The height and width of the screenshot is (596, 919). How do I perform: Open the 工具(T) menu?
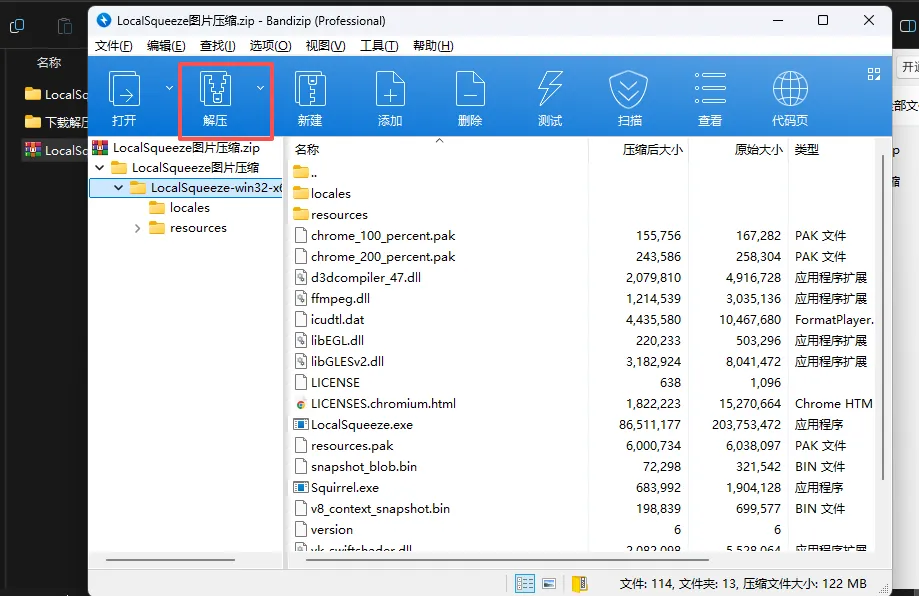coord(379,46)
